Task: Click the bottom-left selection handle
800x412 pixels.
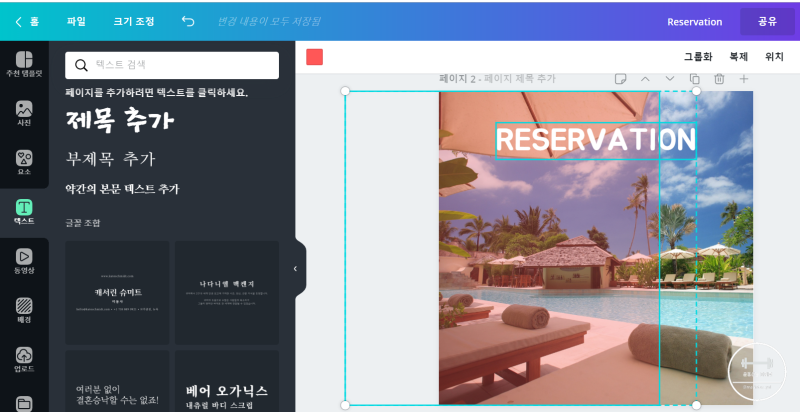Action: 345,405
